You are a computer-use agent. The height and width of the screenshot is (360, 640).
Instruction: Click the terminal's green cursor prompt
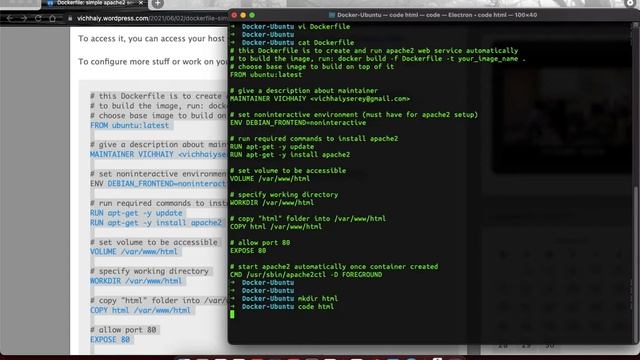232,314
